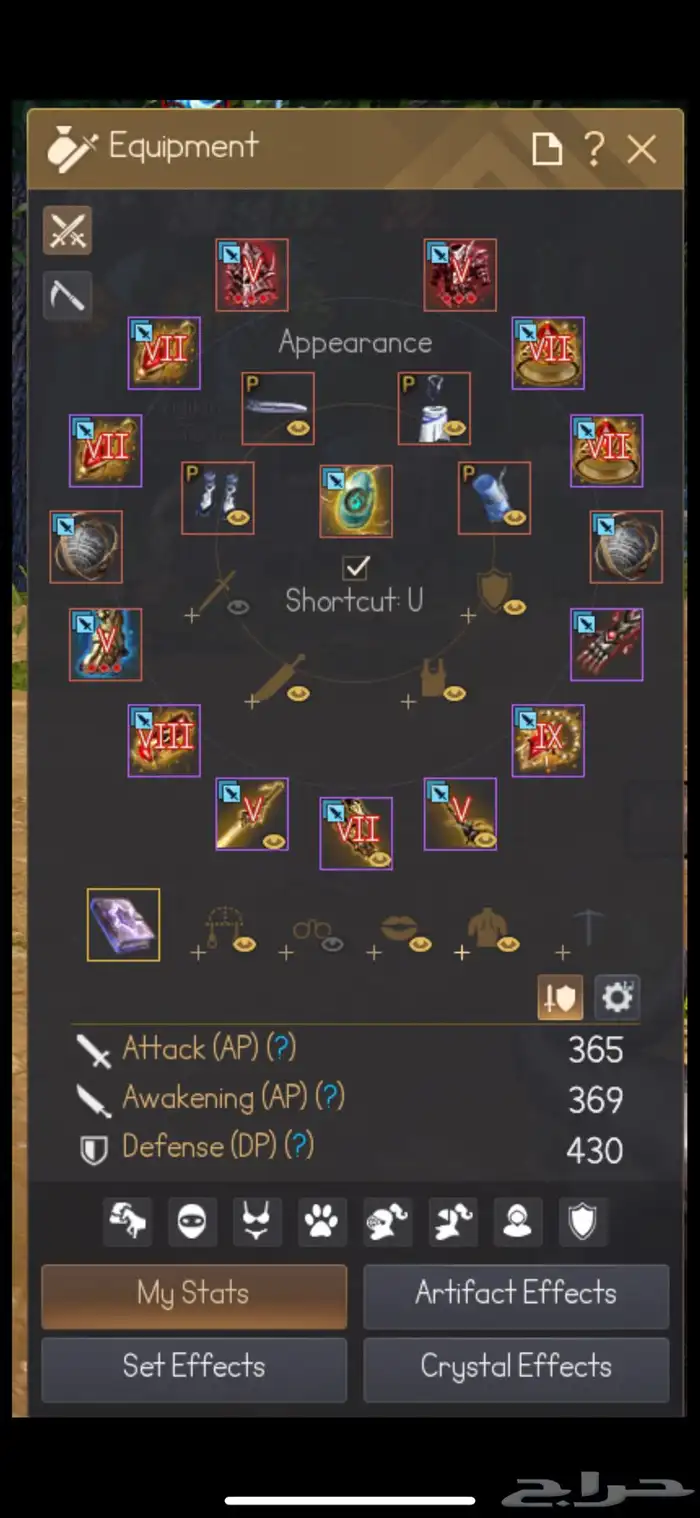This screenshot has height=1518, width=700.
Task: Click the paw pet icon in bottom row
Action: 320,1221
